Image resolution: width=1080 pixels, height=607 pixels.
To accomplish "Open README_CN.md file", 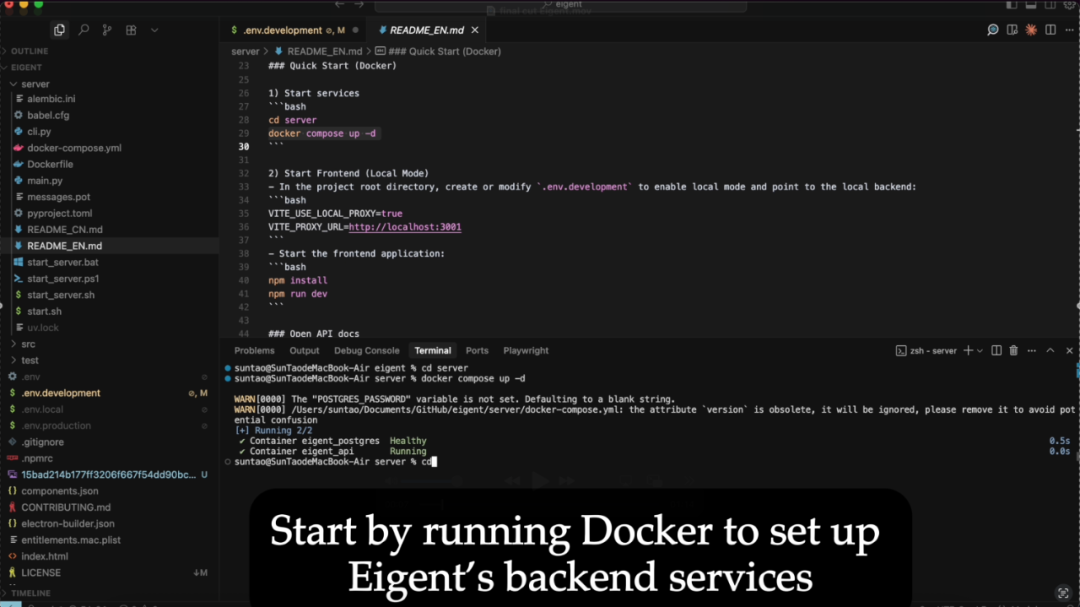I will coord(65,229).
